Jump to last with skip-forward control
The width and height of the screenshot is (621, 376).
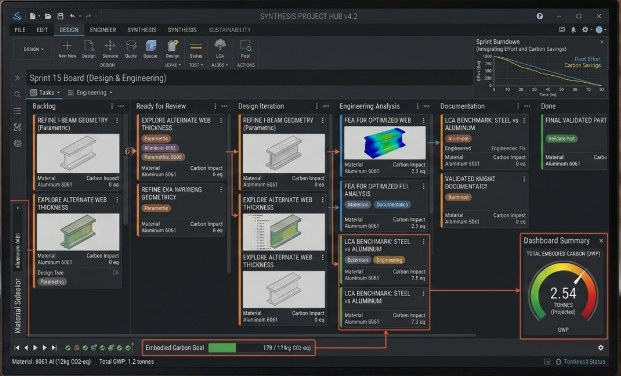(x=54, y=347)
